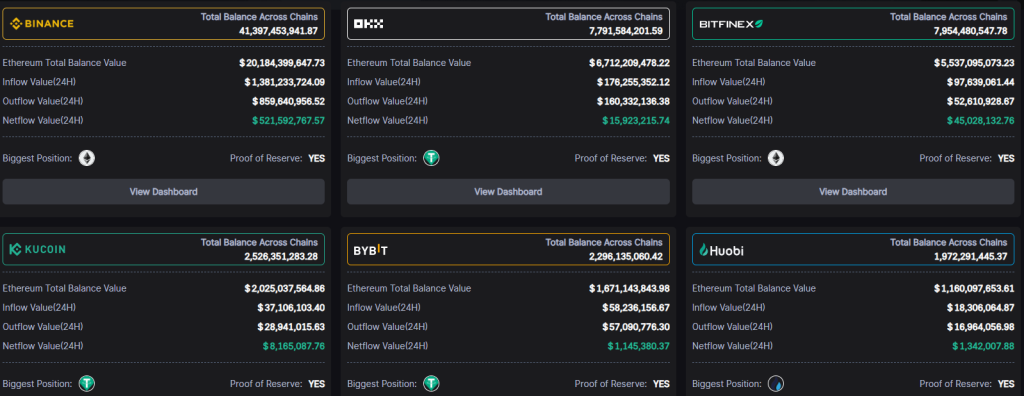Click the Huobi logo header
1024x396 pixels.
coord(721,250)
